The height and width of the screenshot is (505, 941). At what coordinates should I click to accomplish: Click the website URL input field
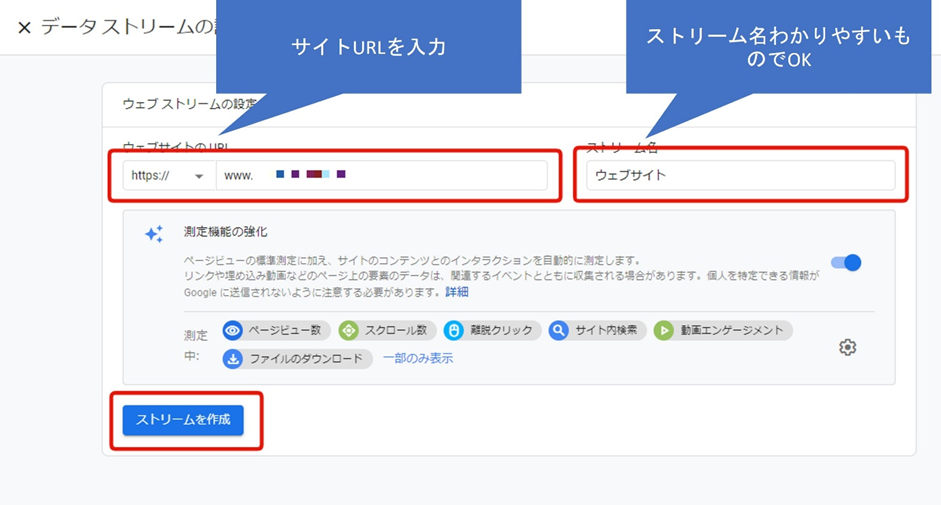pyautogui.click(x=382, y=175)
